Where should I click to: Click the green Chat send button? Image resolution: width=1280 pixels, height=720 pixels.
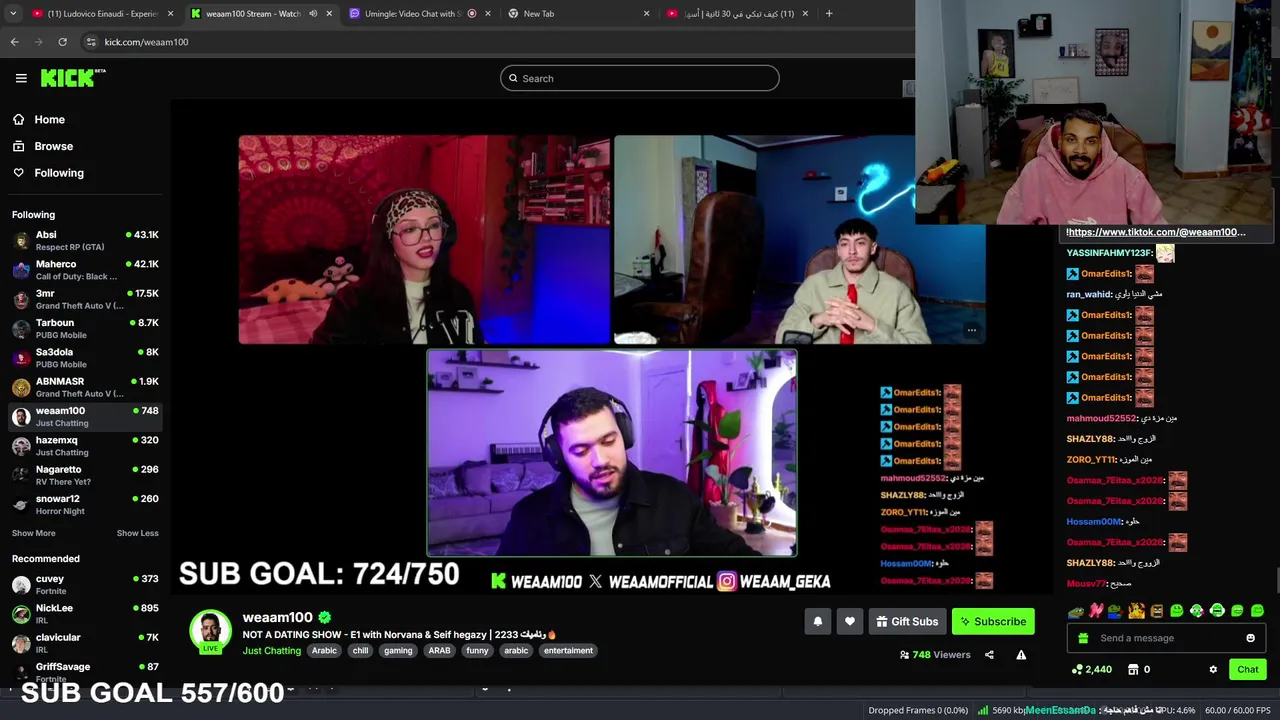(1248, 670)
